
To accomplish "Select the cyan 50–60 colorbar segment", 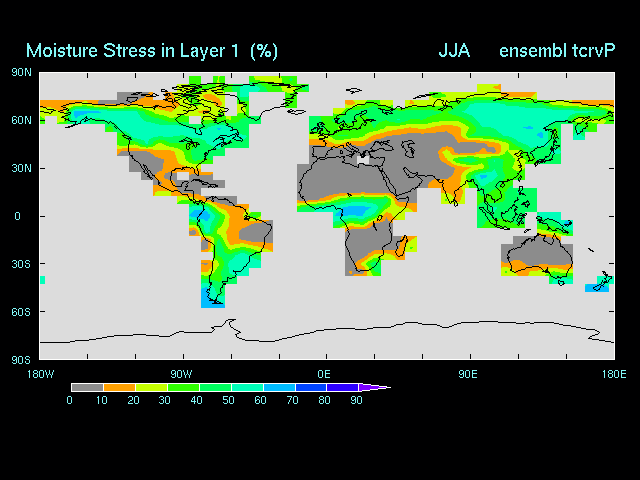I will click(x=246, y=387).
